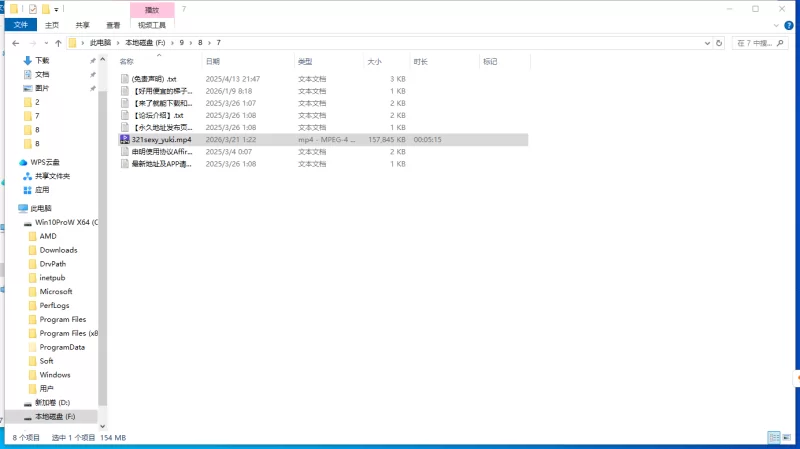Open the help question mark icon
The height and width of the screenshot is (449, 800).
click(x=788, y=25)
